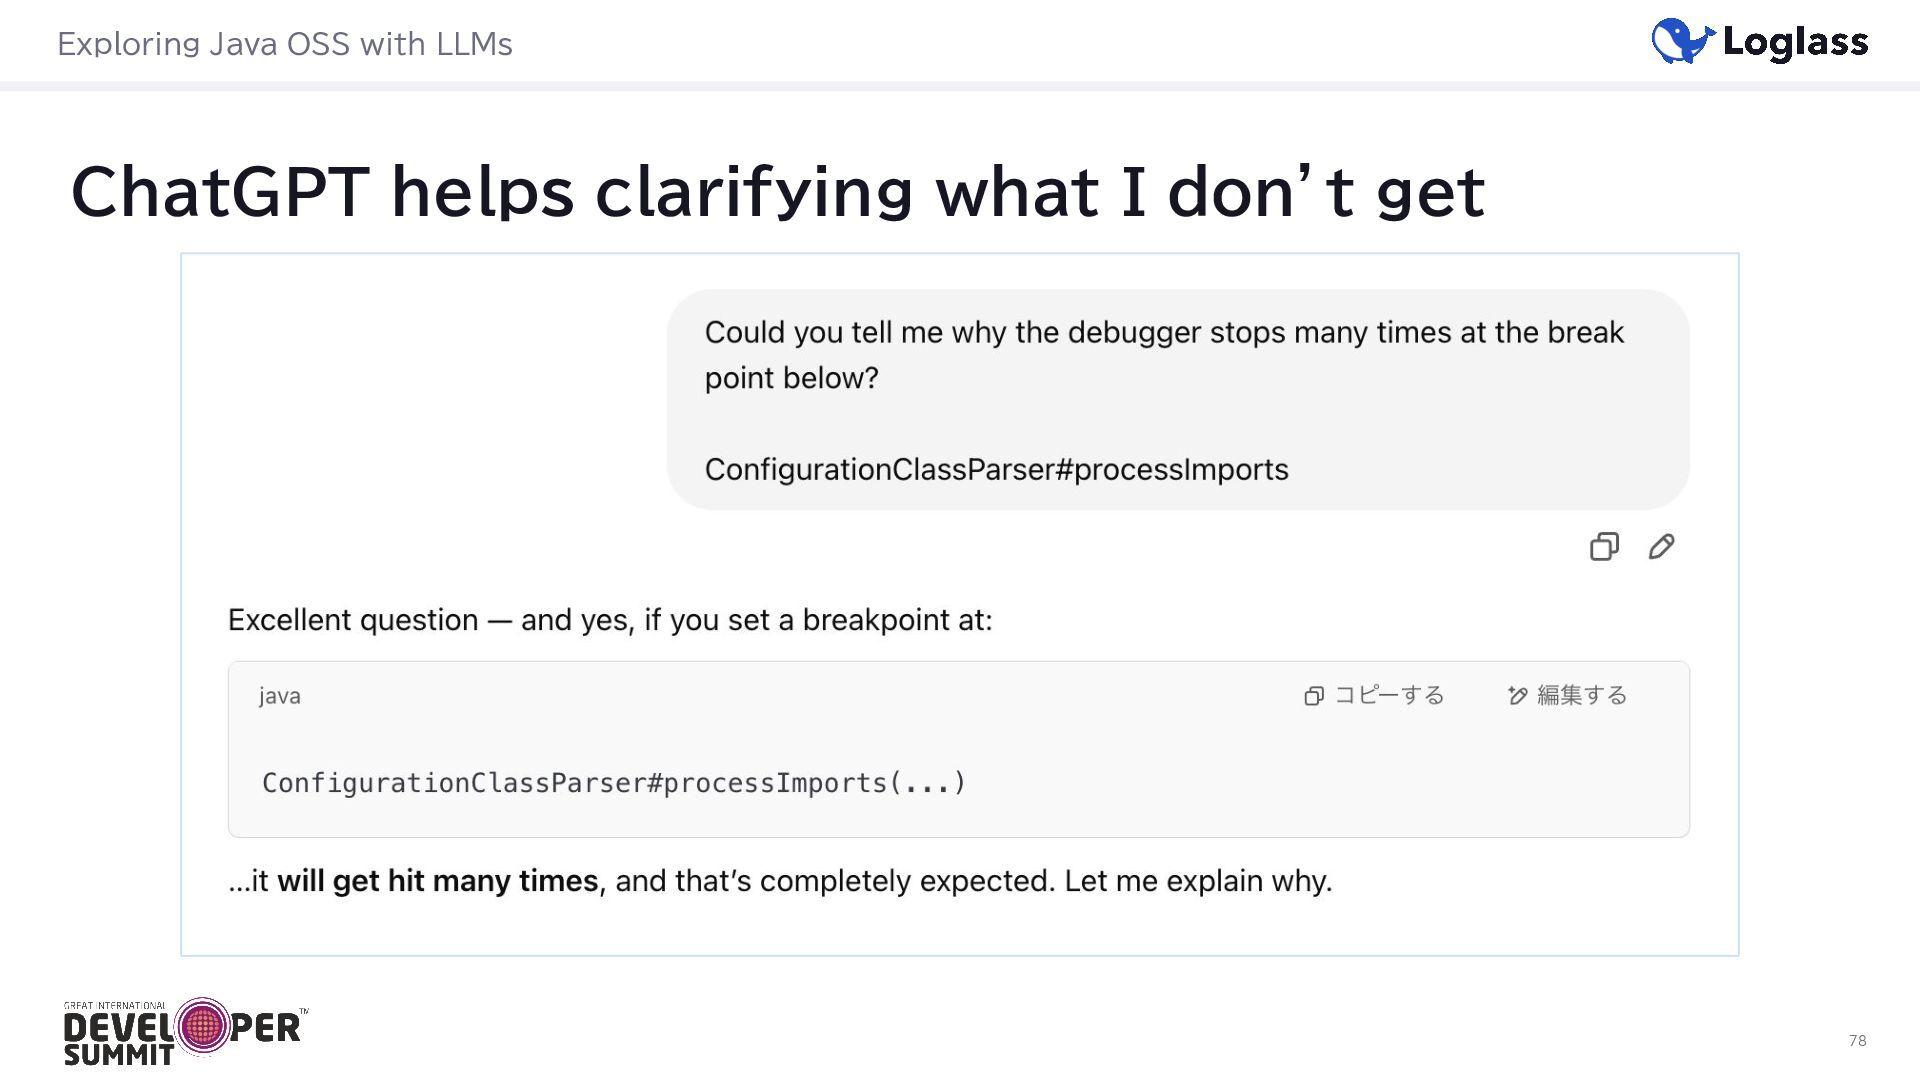Click the Loglass whale logo icon
1920x1080 pixels.
click(x=1682, y=41)
